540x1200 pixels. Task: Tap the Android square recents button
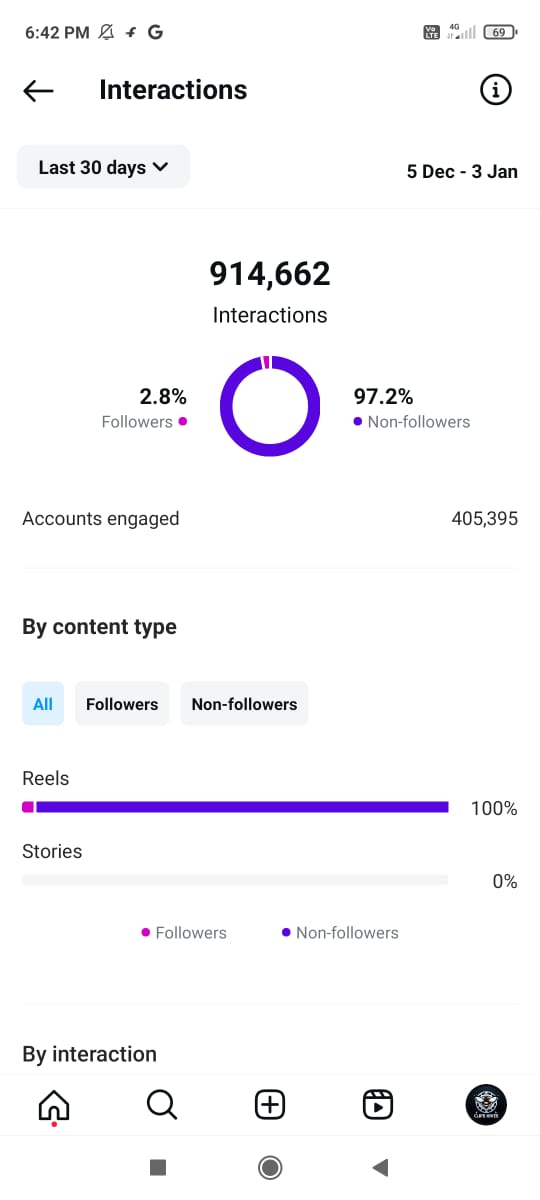(x=157, y=1167)
